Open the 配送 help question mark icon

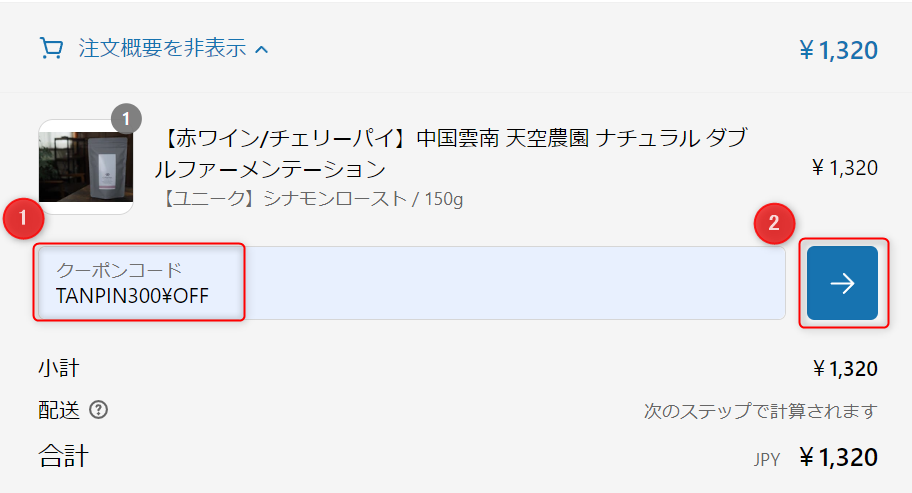(98, 410)
